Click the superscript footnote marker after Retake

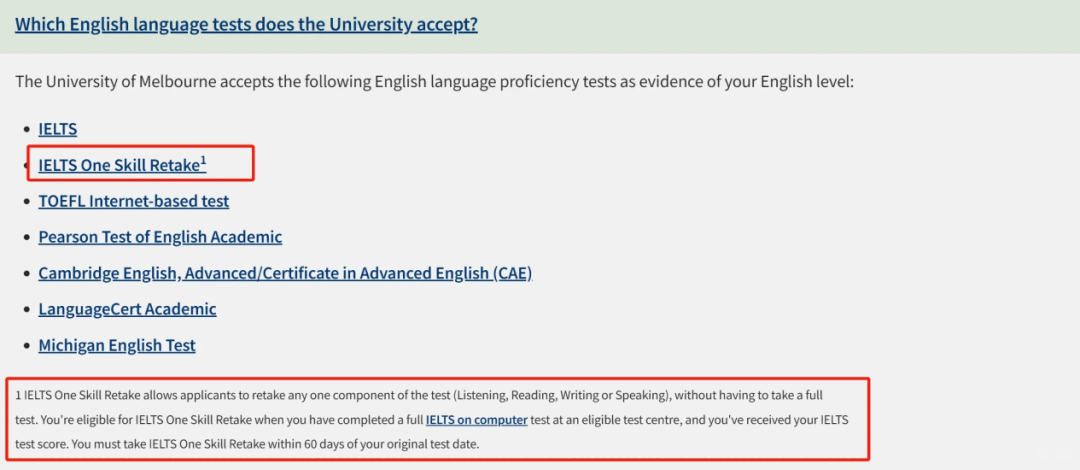point(204,160)
